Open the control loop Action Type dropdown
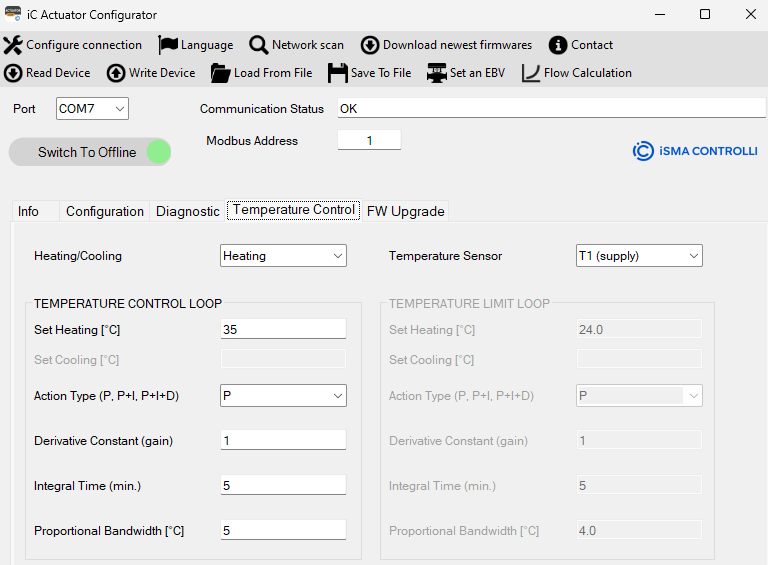Image resolution: width=768 pixels, height=565 pixels. coord(283,396)
